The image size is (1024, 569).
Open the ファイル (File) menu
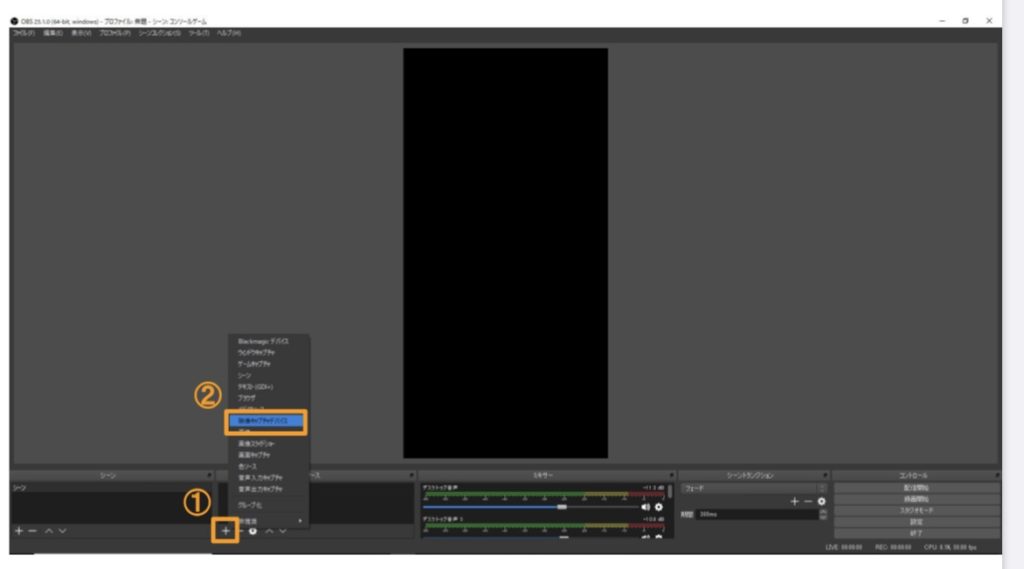(x=24, y=33)
